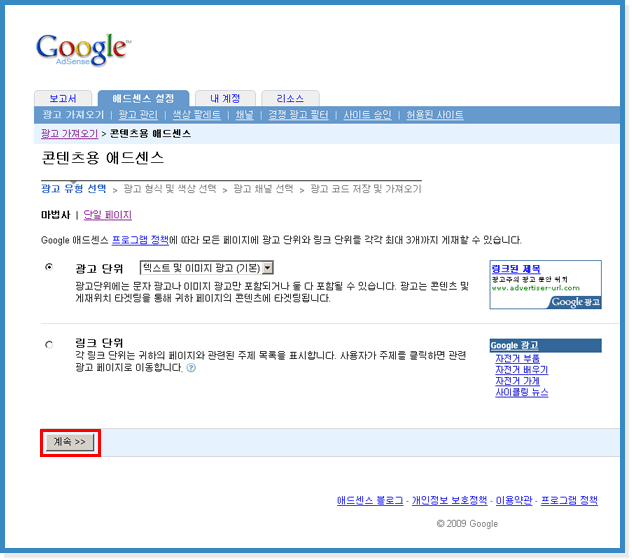This screenshot has height=560, width=632.
Task: Open 광고 관리 in the sub-navigation
Action: coord(138,115)
